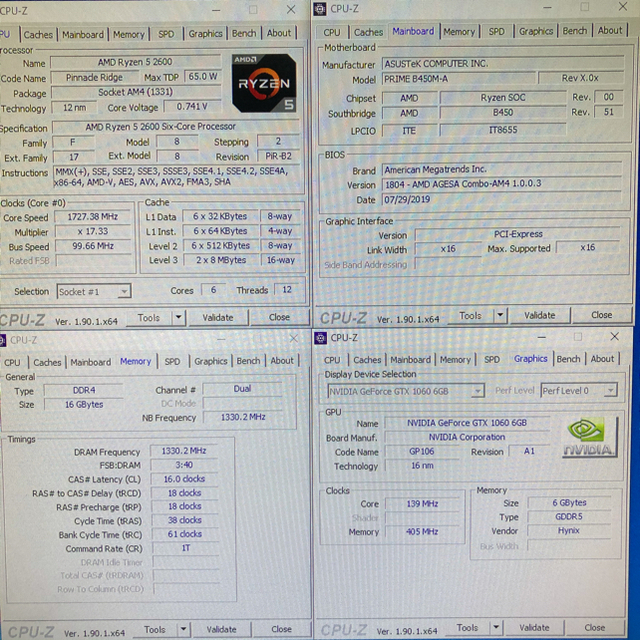Select SPD tab in the Mainboard window

pos(497,31)
